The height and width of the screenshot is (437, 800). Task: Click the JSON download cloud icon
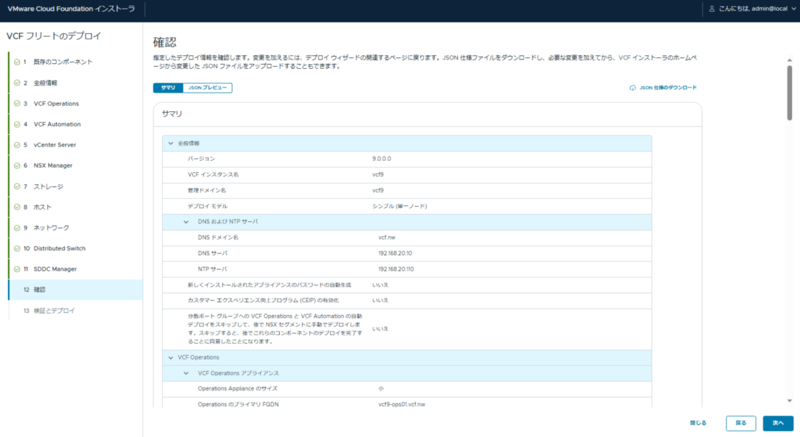pyautogui.click(x=633, y=88)
